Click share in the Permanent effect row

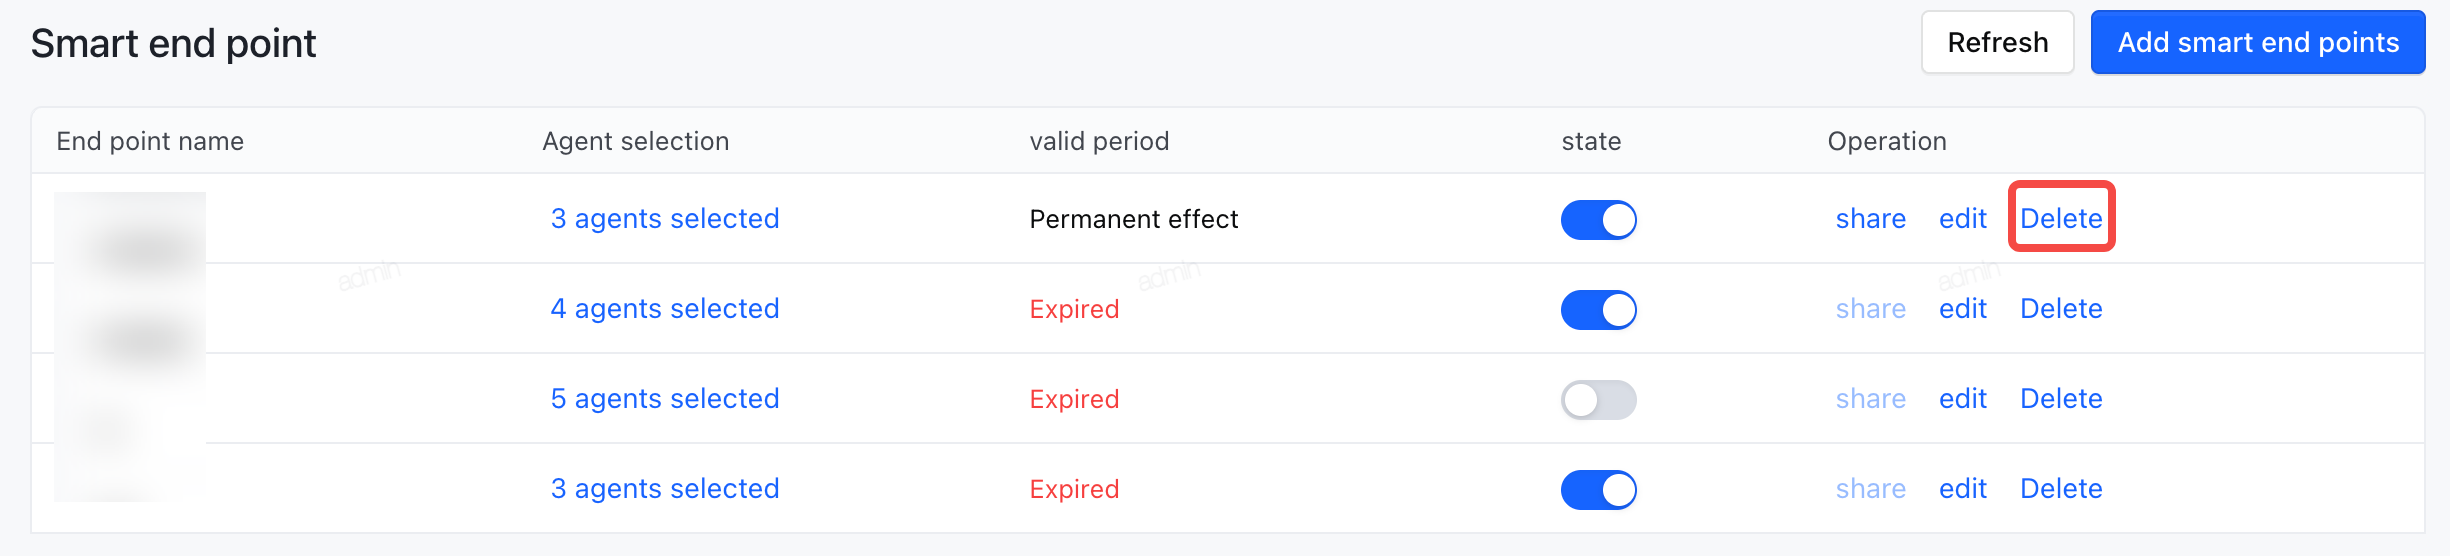(x=1870, y=218)
